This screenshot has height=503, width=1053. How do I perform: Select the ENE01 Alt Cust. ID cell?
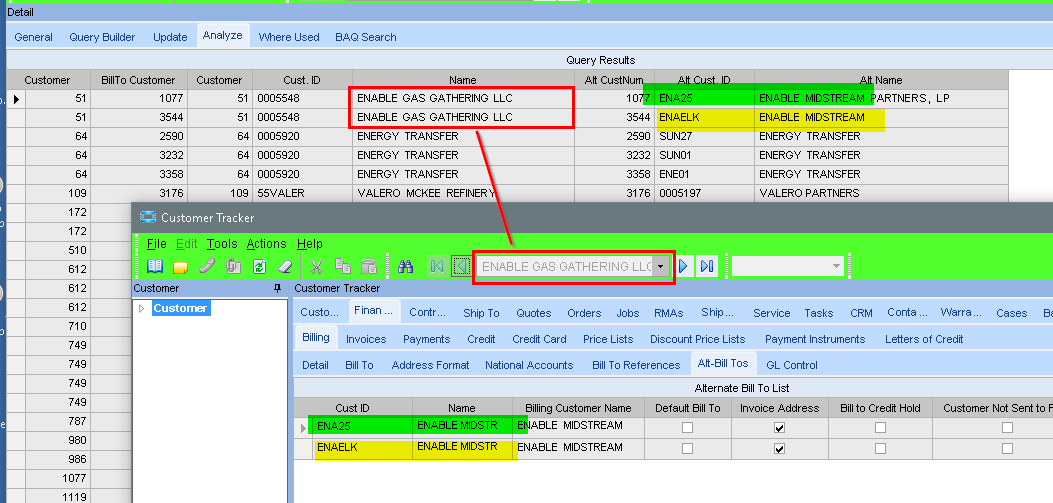(704, 174)
